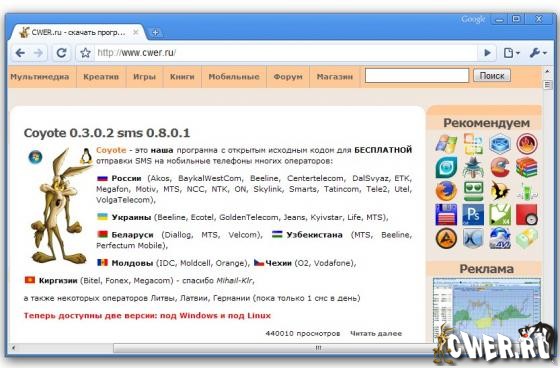The image size is (560, 368).
Task: Bookmark page using the star icon
Action: [85, 53]
